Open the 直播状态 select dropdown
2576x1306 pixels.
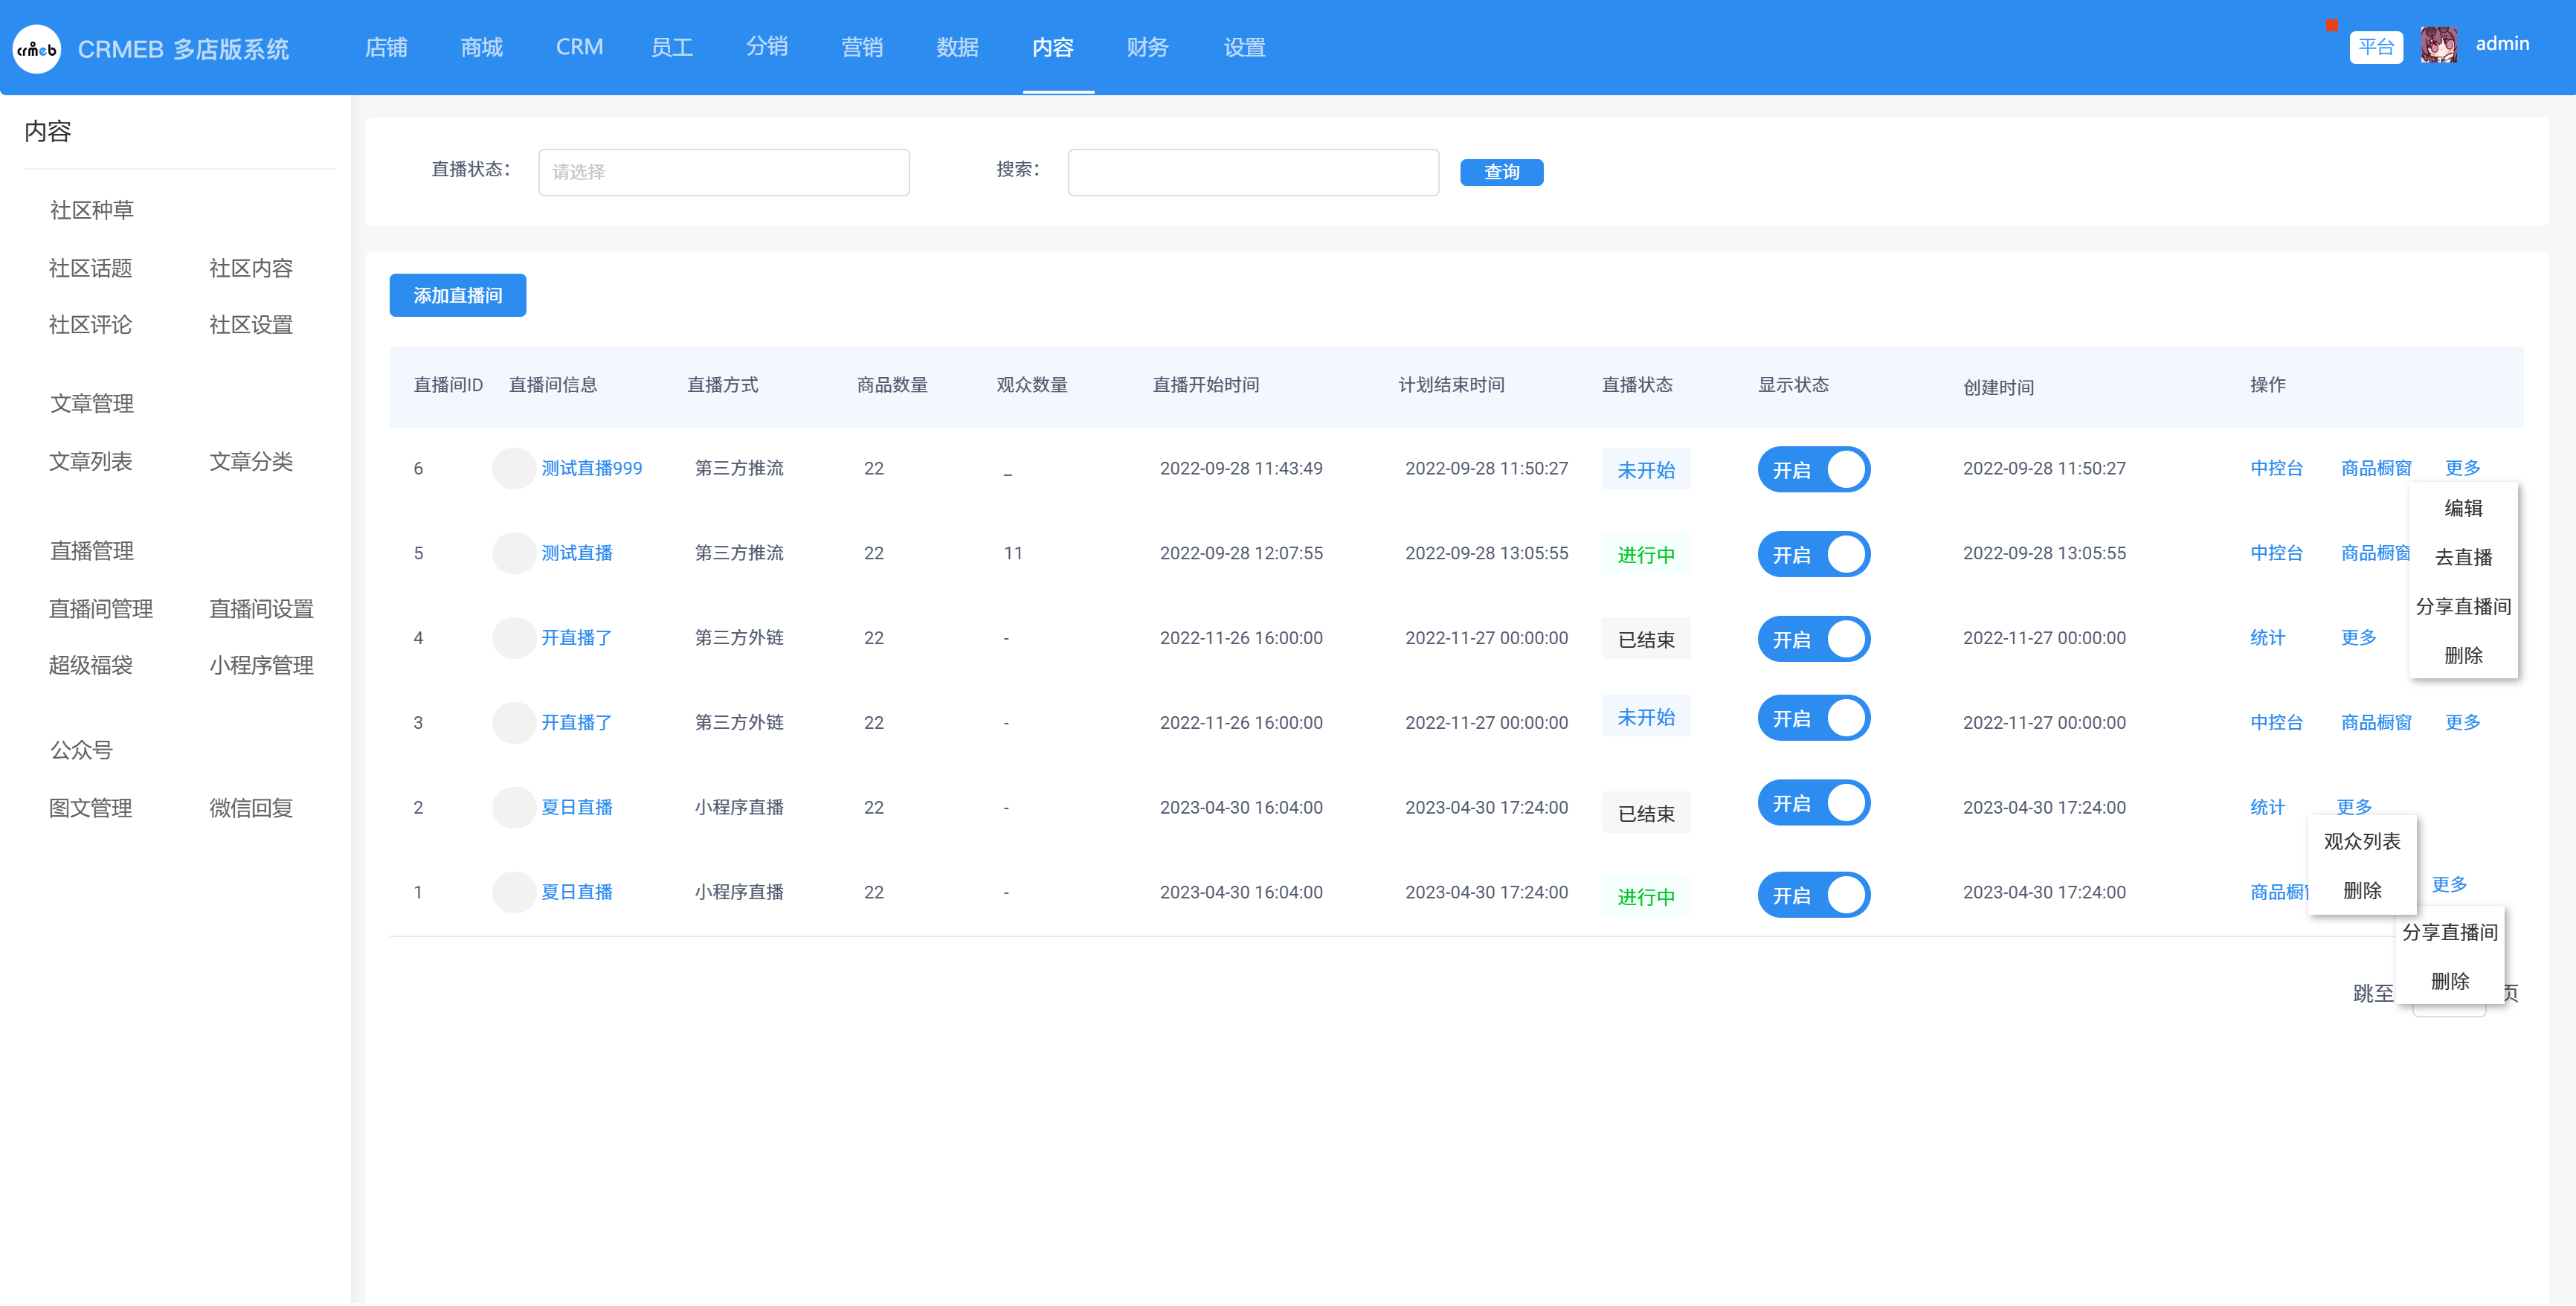[723, 172]
